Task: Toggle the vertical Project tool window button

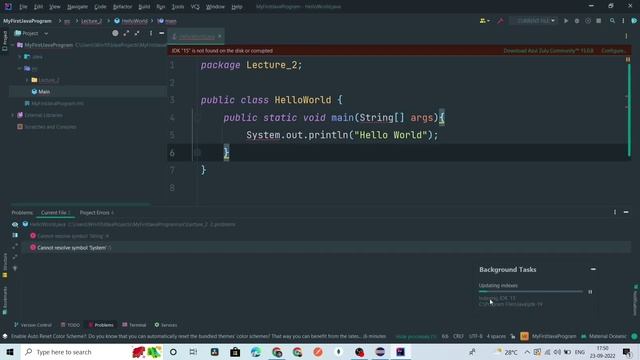Action: tap(4, 41)
